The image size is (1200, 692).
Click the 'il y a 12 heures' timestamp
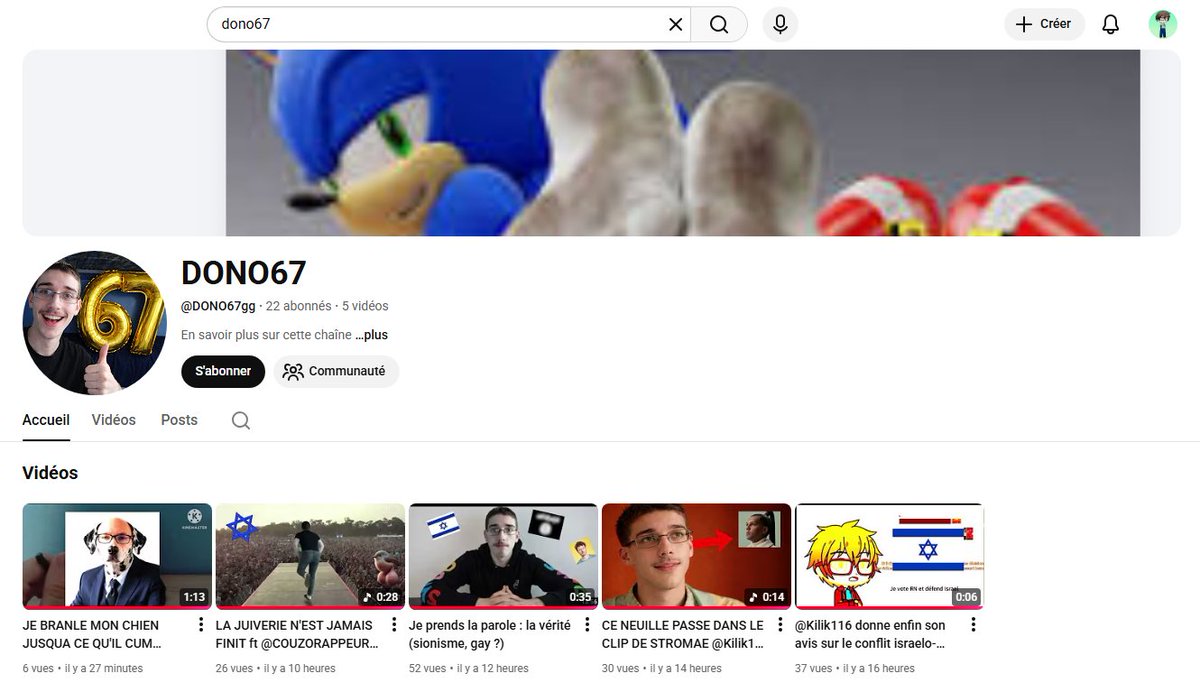pos(493,668)
